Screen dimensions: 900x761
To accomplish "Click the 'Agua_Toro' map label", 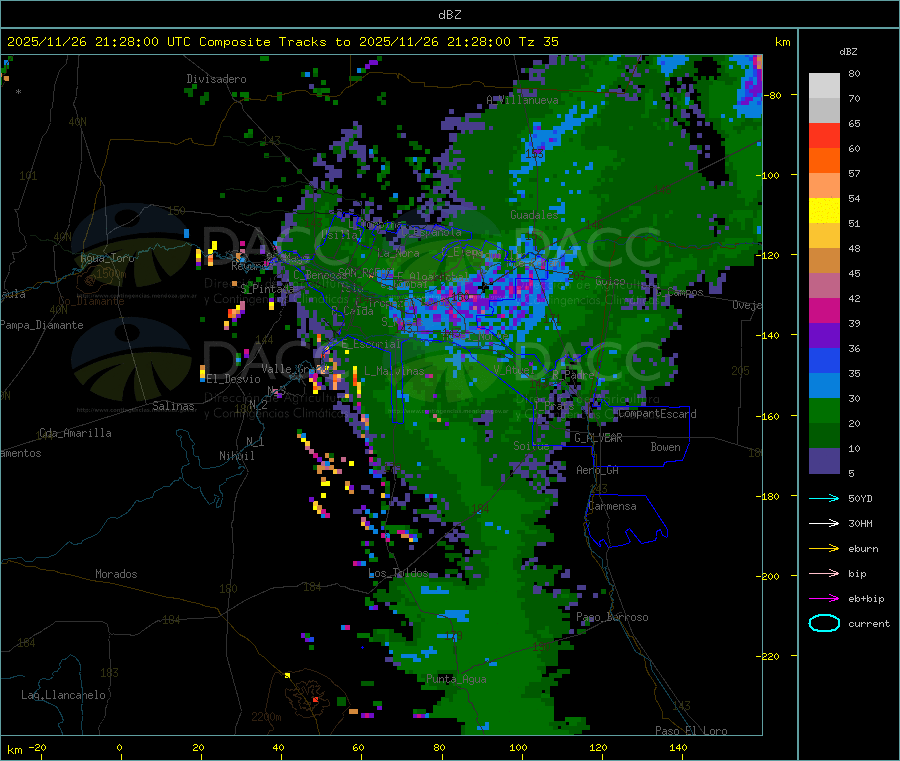I will (107, 258).
